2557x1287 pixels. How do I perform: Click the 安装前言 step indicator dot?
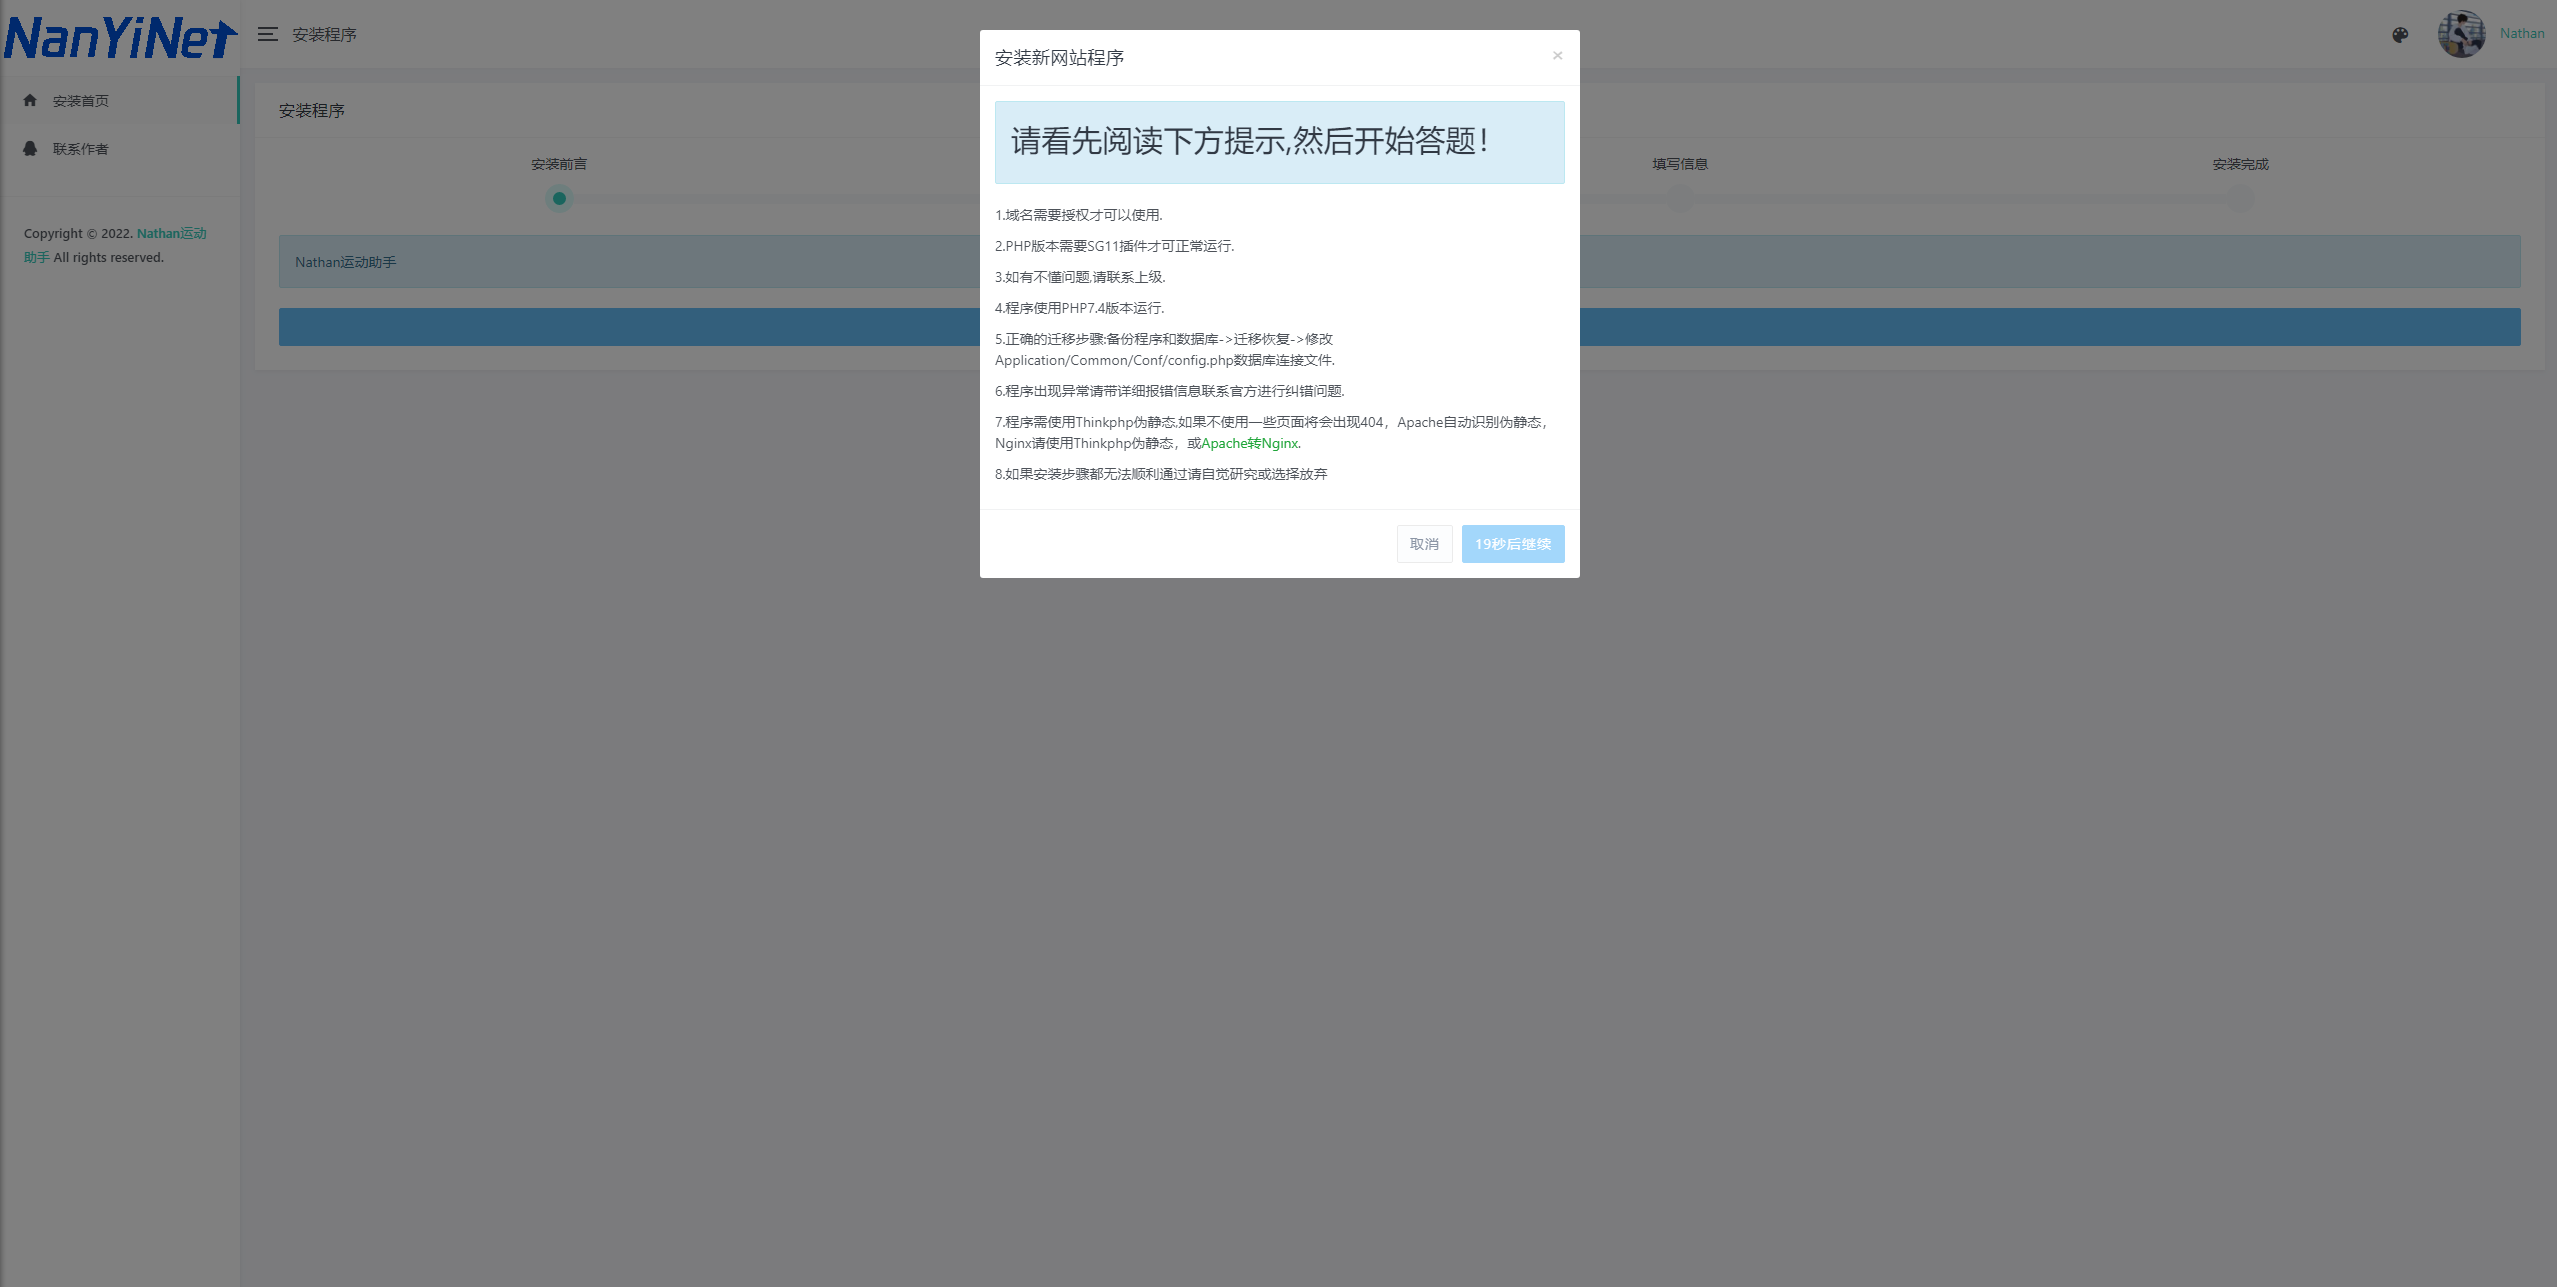556,197
